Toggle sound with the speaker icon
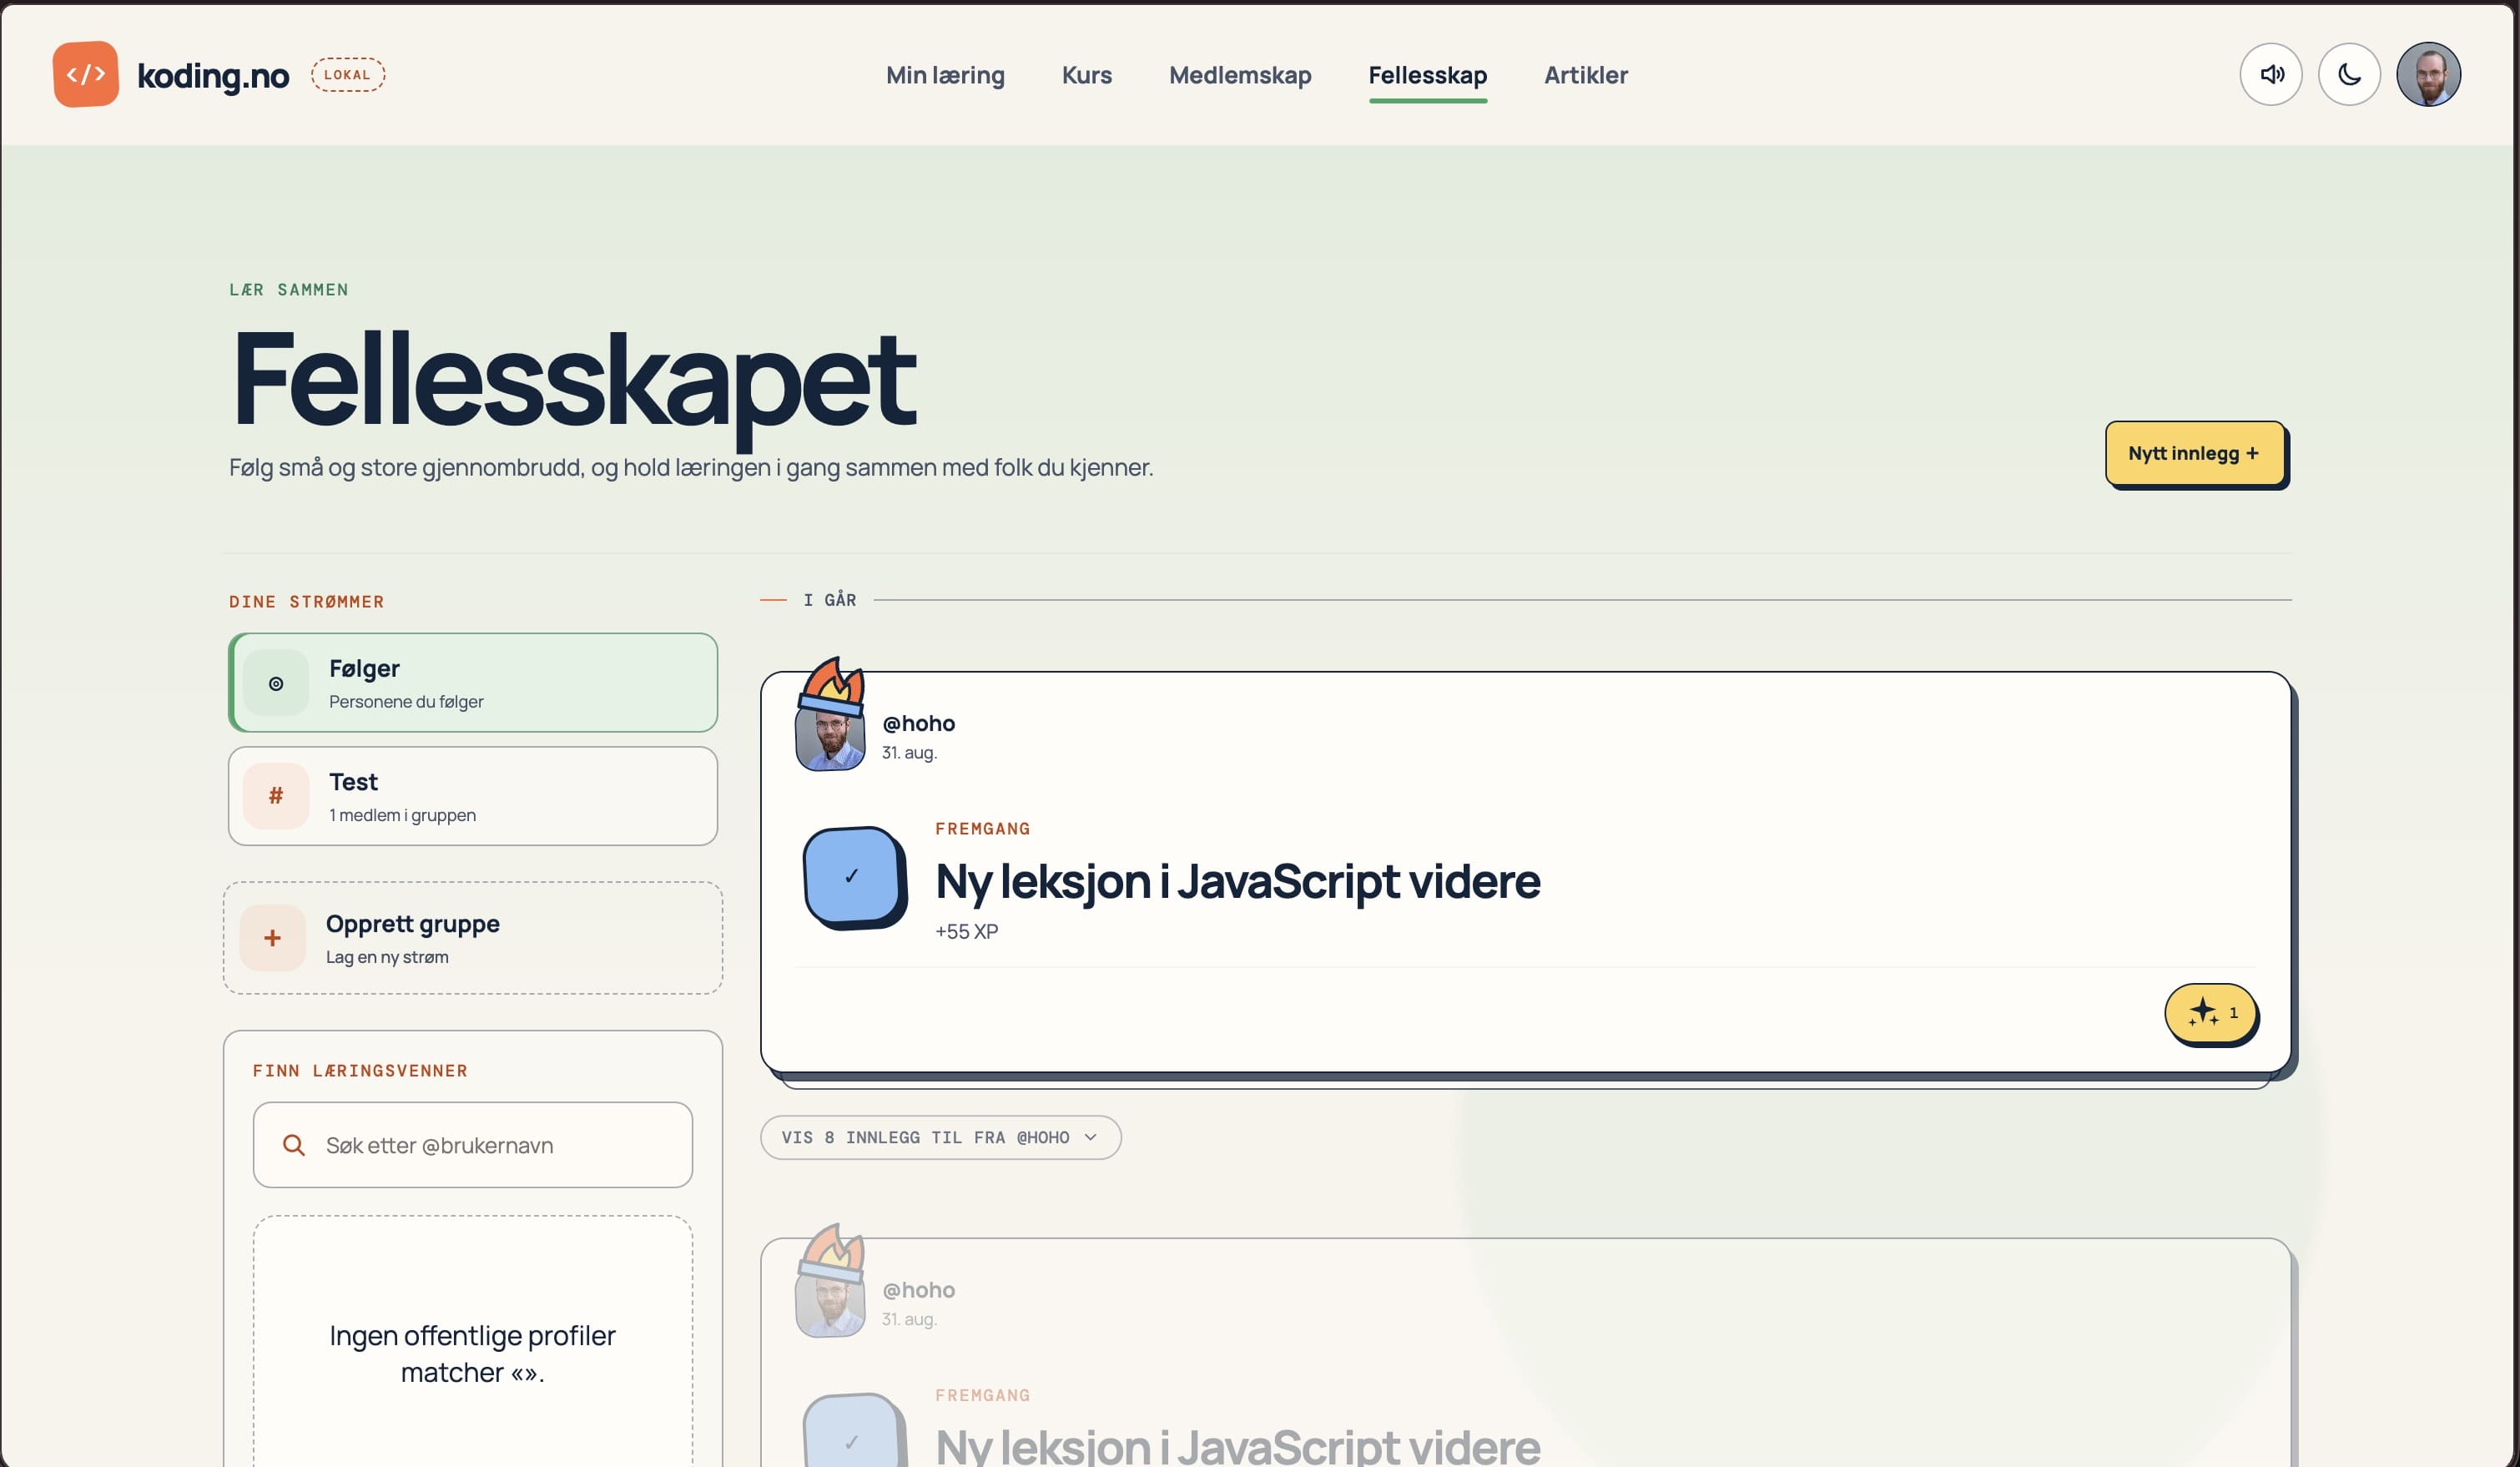This screenshot has height=1467, width=2520. [x=2270, y=74]
